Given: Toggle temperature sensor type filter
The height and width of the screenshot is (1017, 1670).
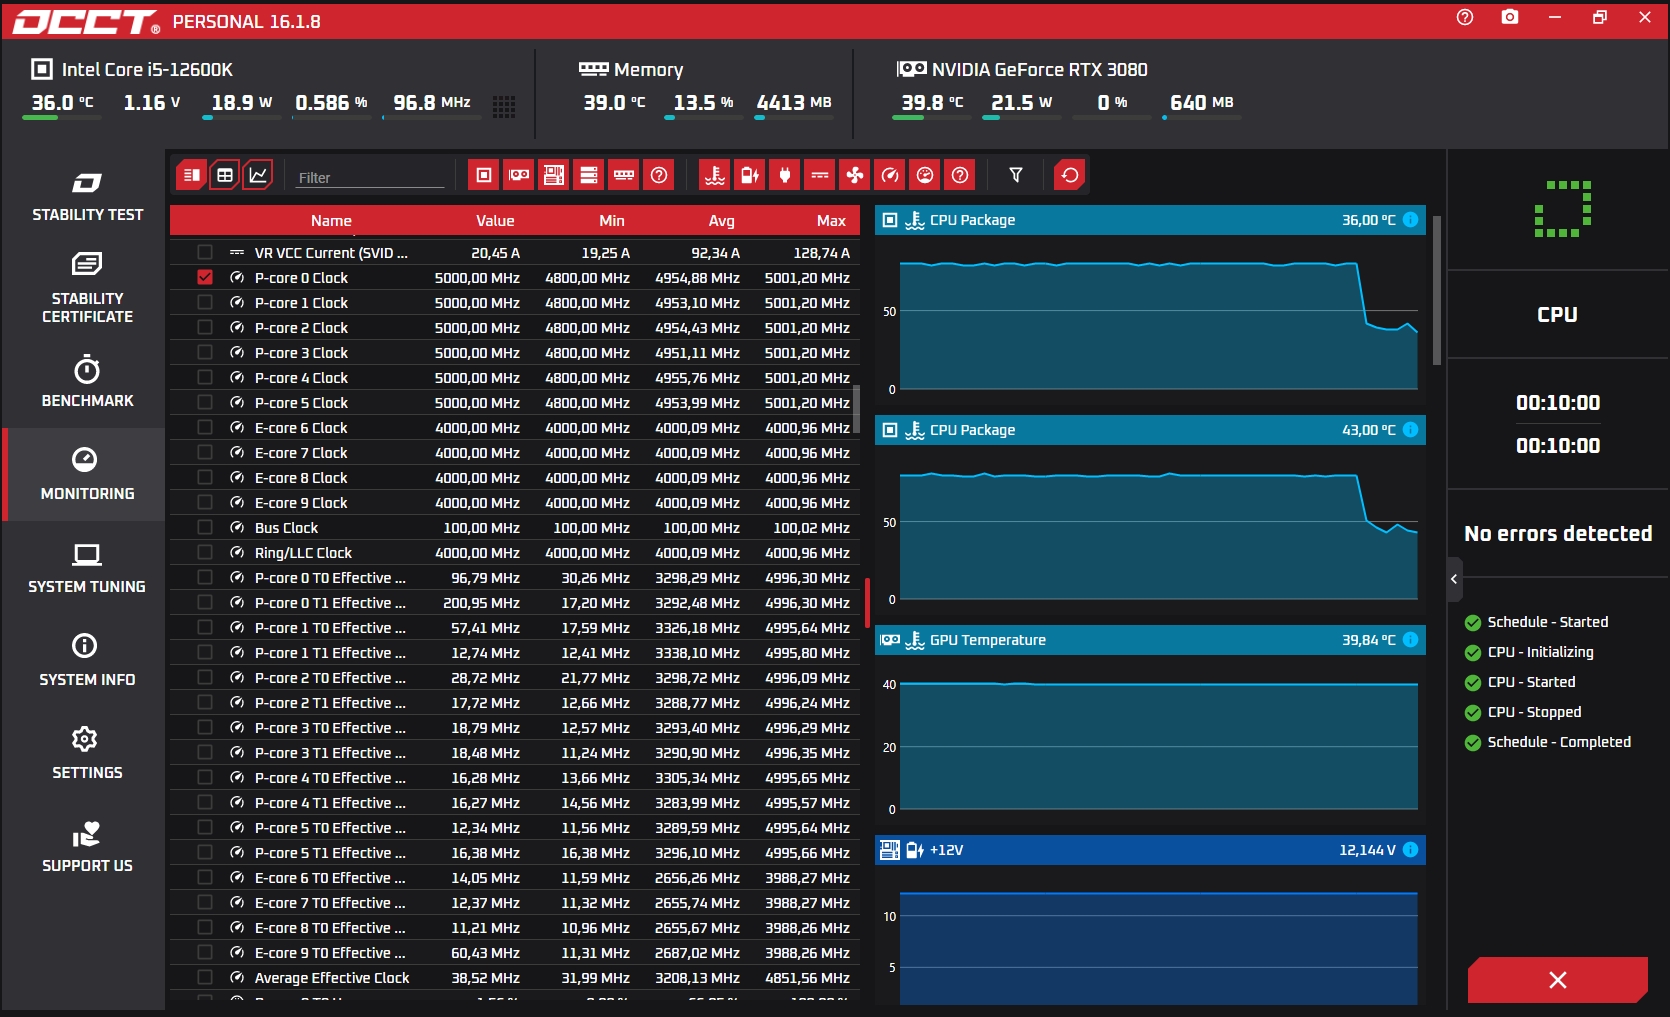Looking at the screenshot, I should tap(715, 175).
